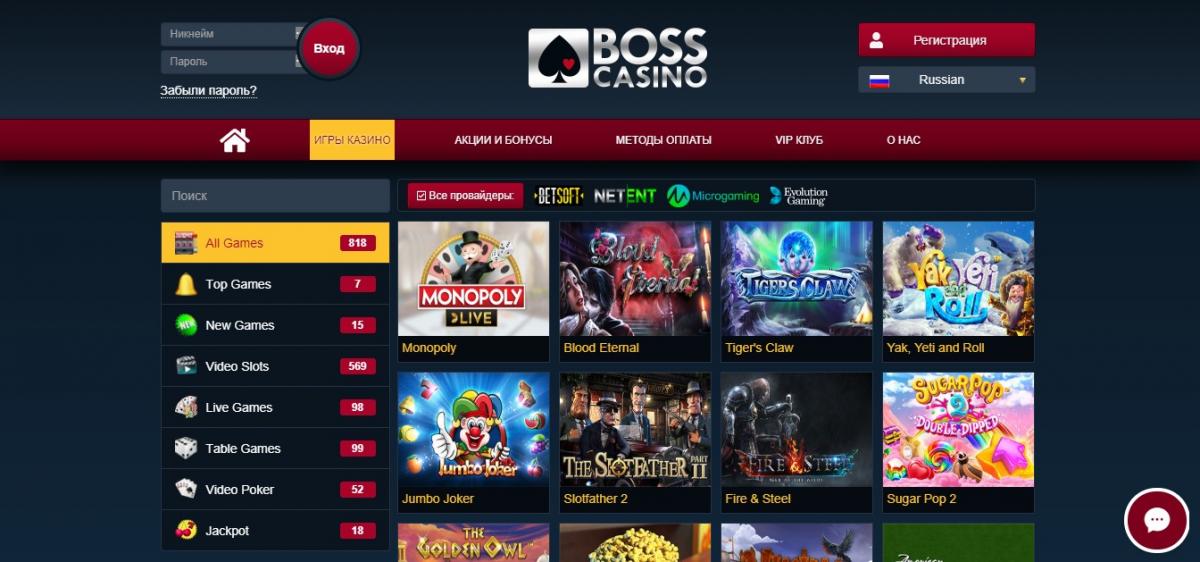
Task: Select the Video Slots category
Action: tap(275, 366)
